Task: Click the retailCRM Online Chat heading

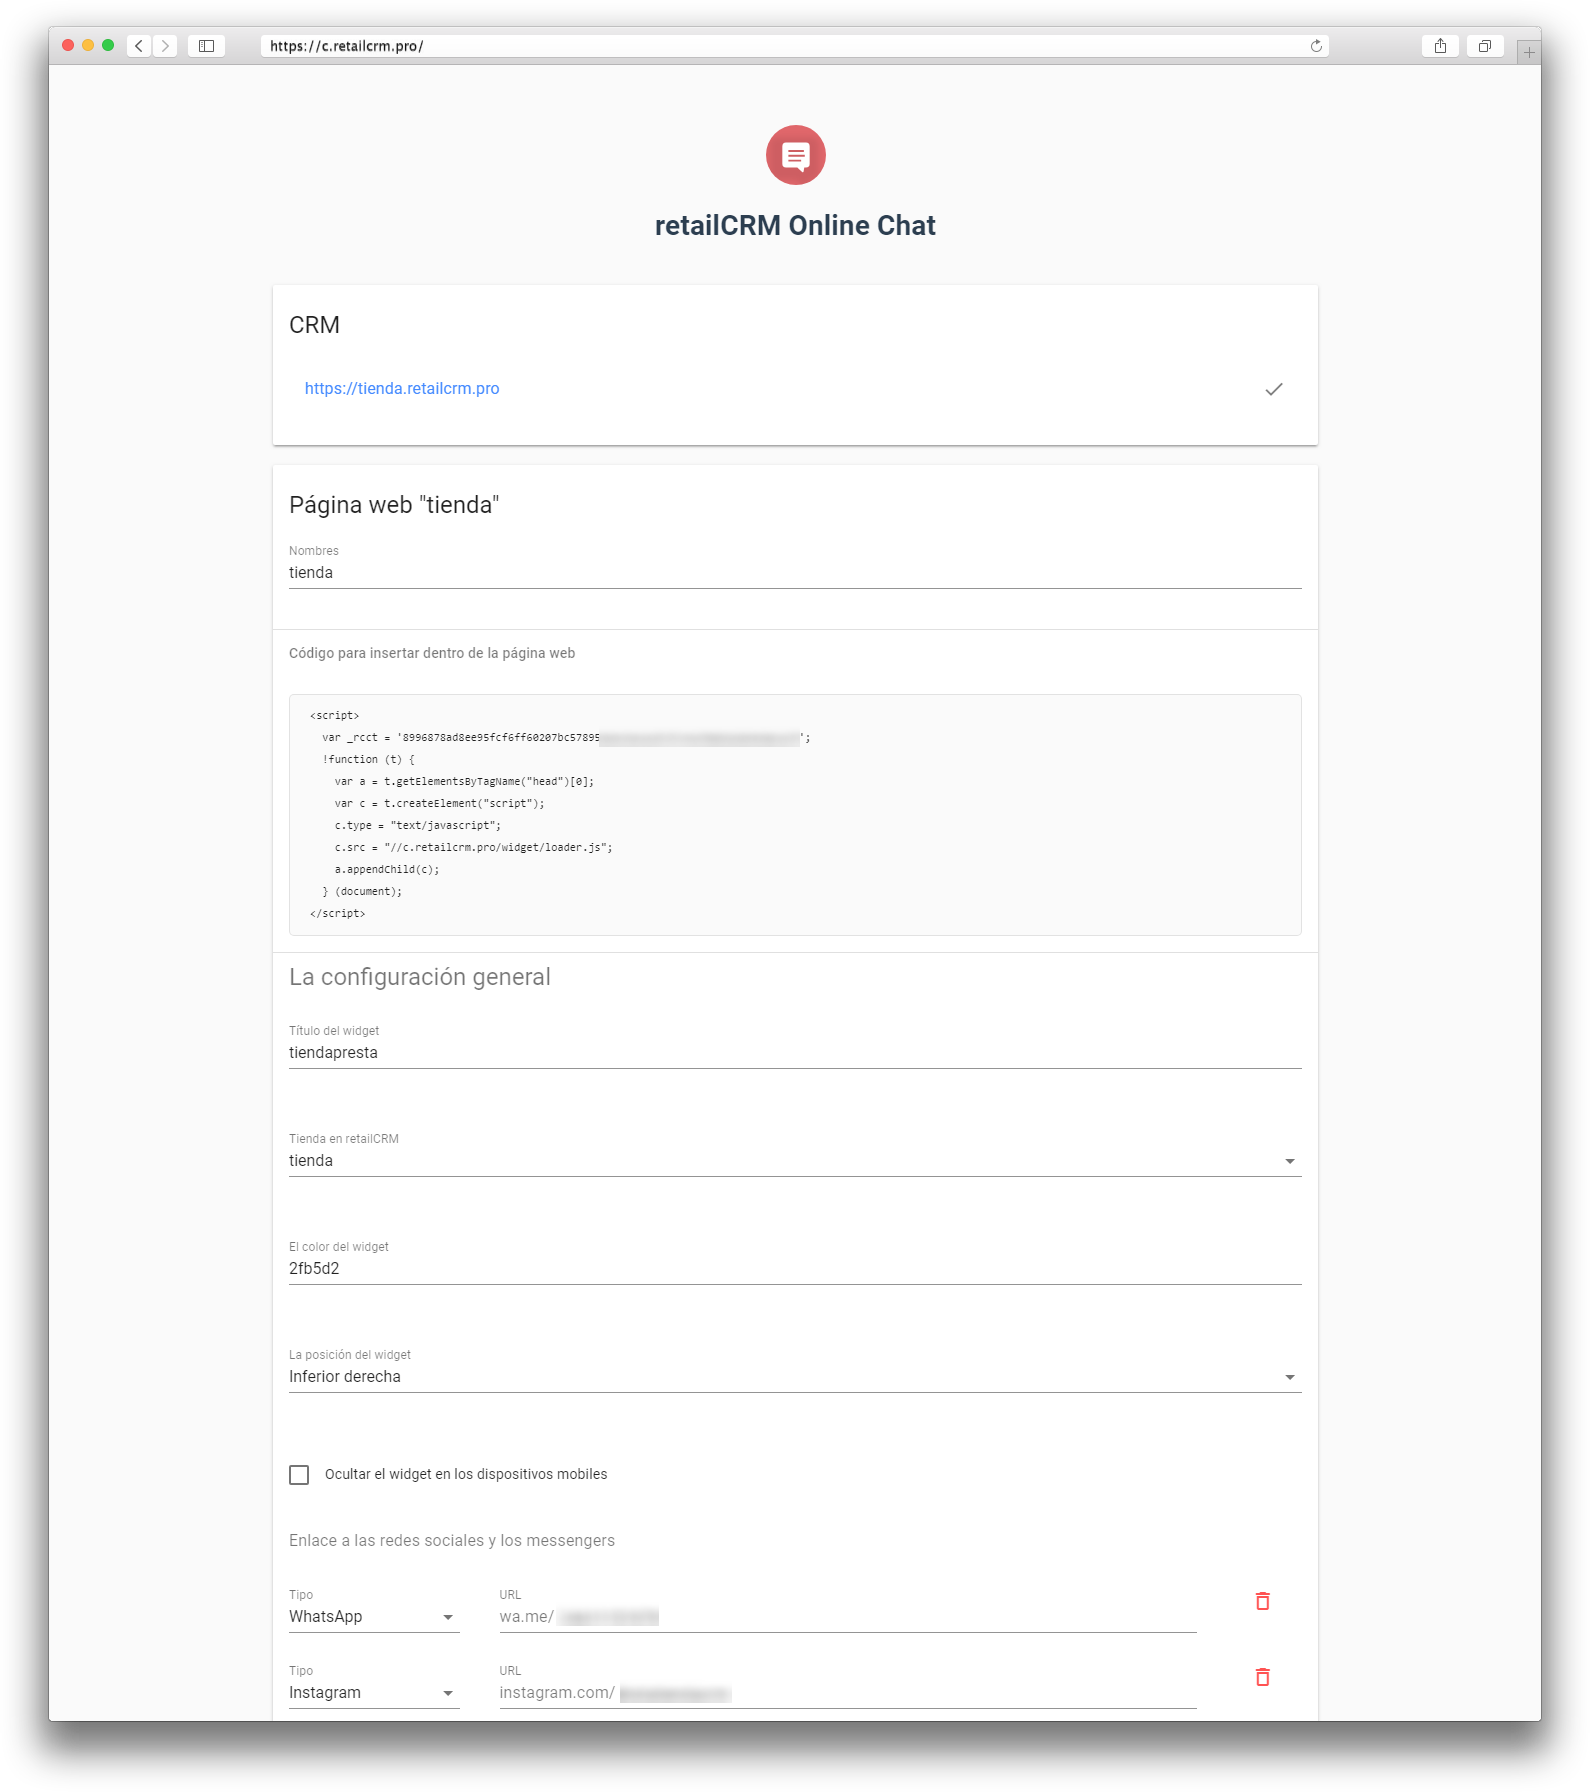Action: pos(795,226)
